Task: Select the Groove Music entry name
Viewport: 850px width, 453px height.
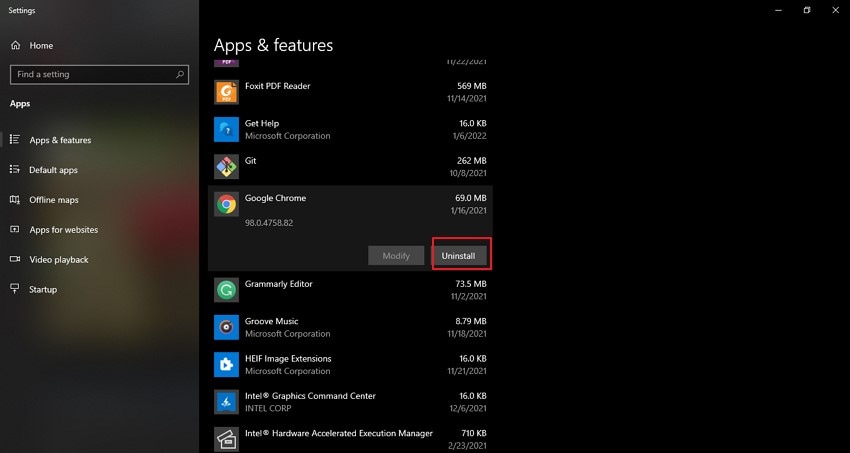Action: point(272,321)
